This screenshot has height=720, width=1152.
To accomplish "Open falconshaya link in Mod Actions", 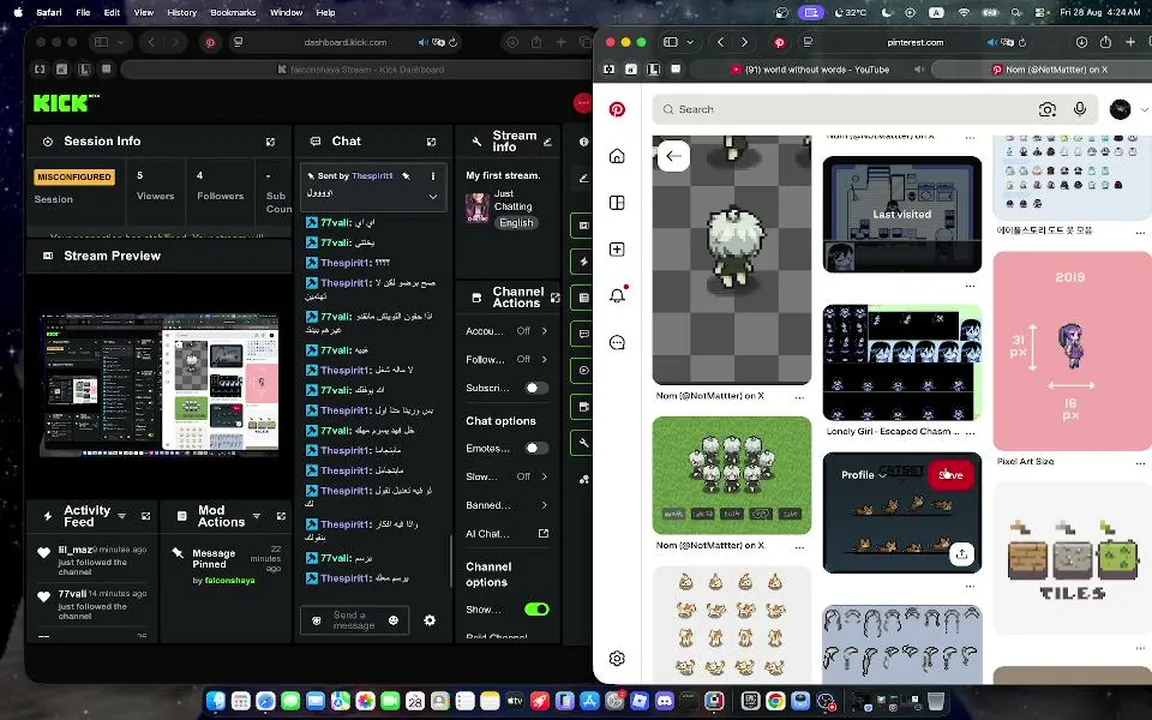I will (229, 580).
